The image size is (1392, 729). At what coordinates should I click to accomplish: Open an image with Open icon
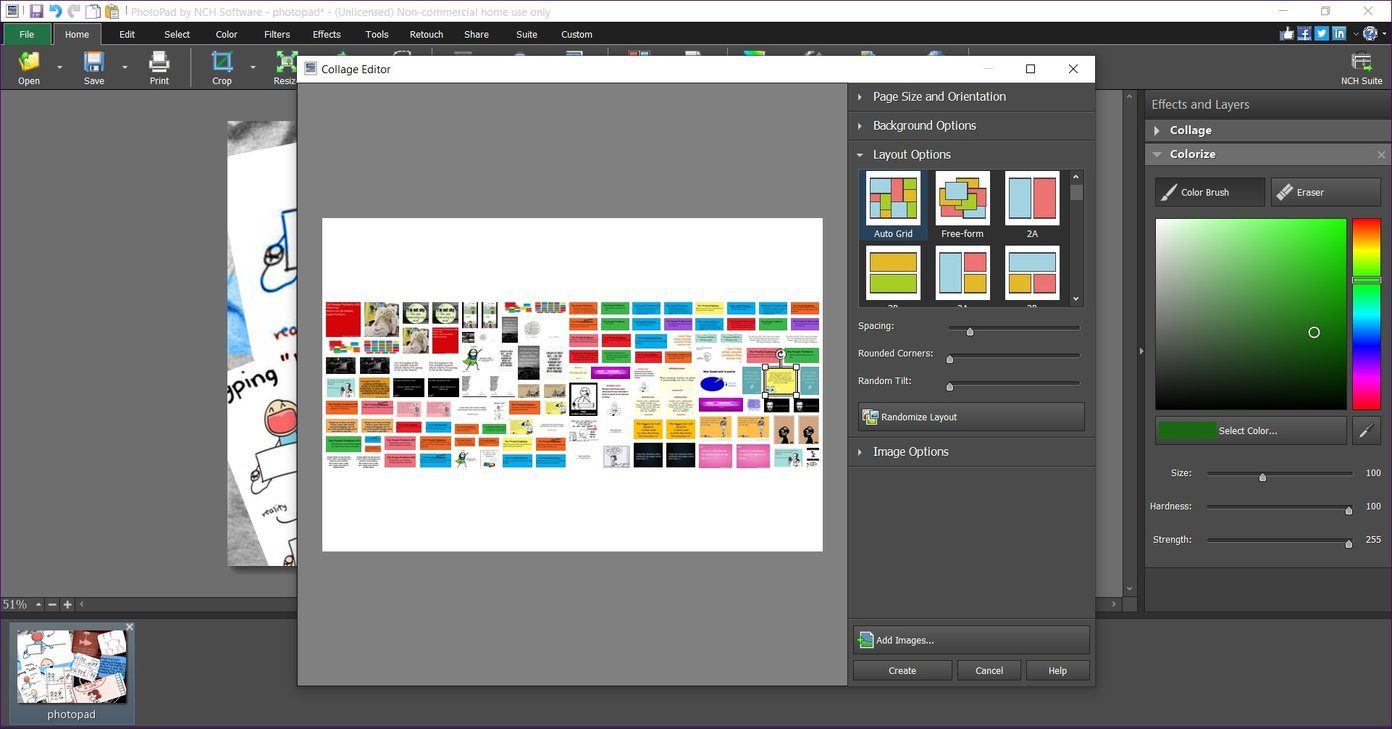click(29, 67)
